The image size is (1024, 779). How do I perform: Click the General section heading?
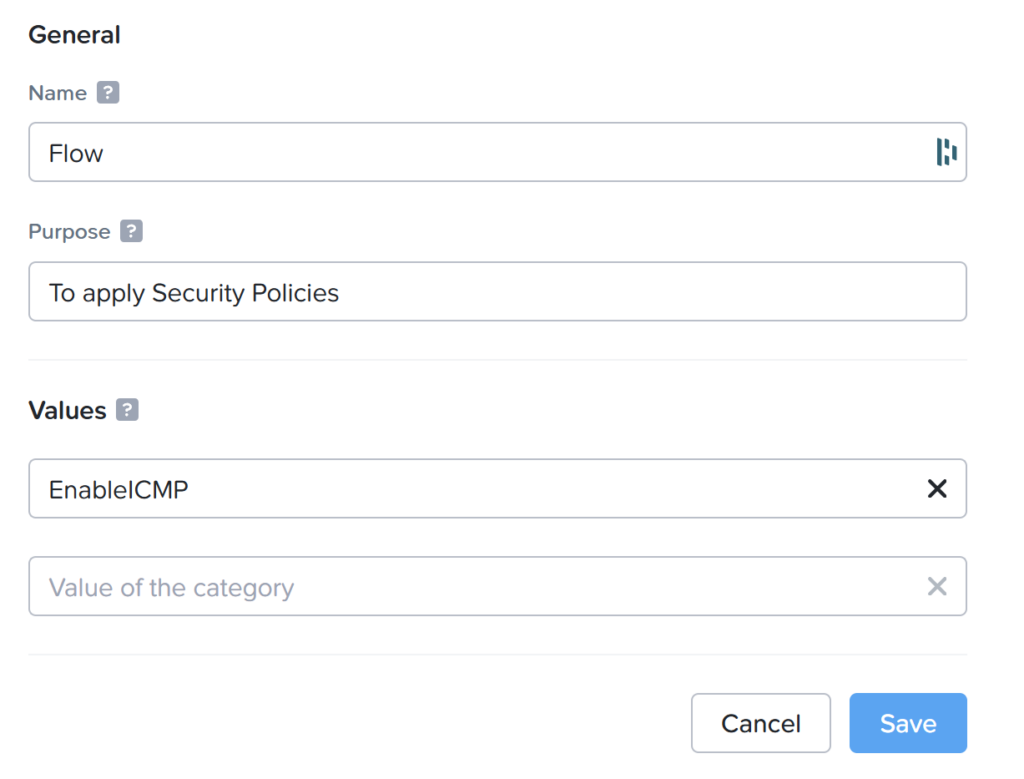point(74,35)
